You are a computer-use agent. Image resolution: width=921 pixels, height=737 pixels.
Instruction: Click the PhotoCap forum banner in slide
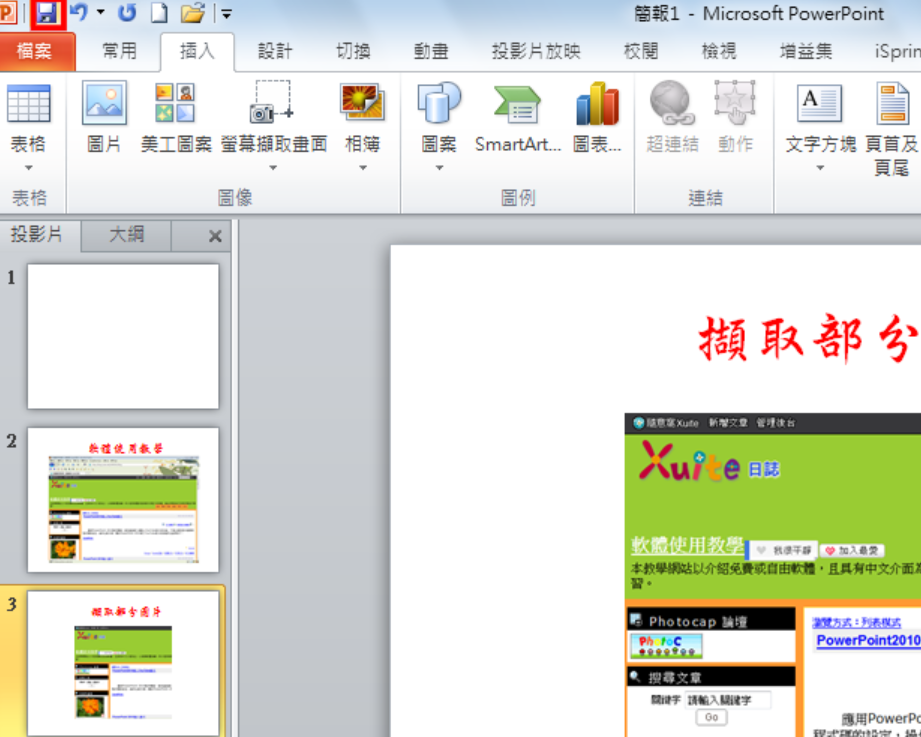tap(665, 645)
